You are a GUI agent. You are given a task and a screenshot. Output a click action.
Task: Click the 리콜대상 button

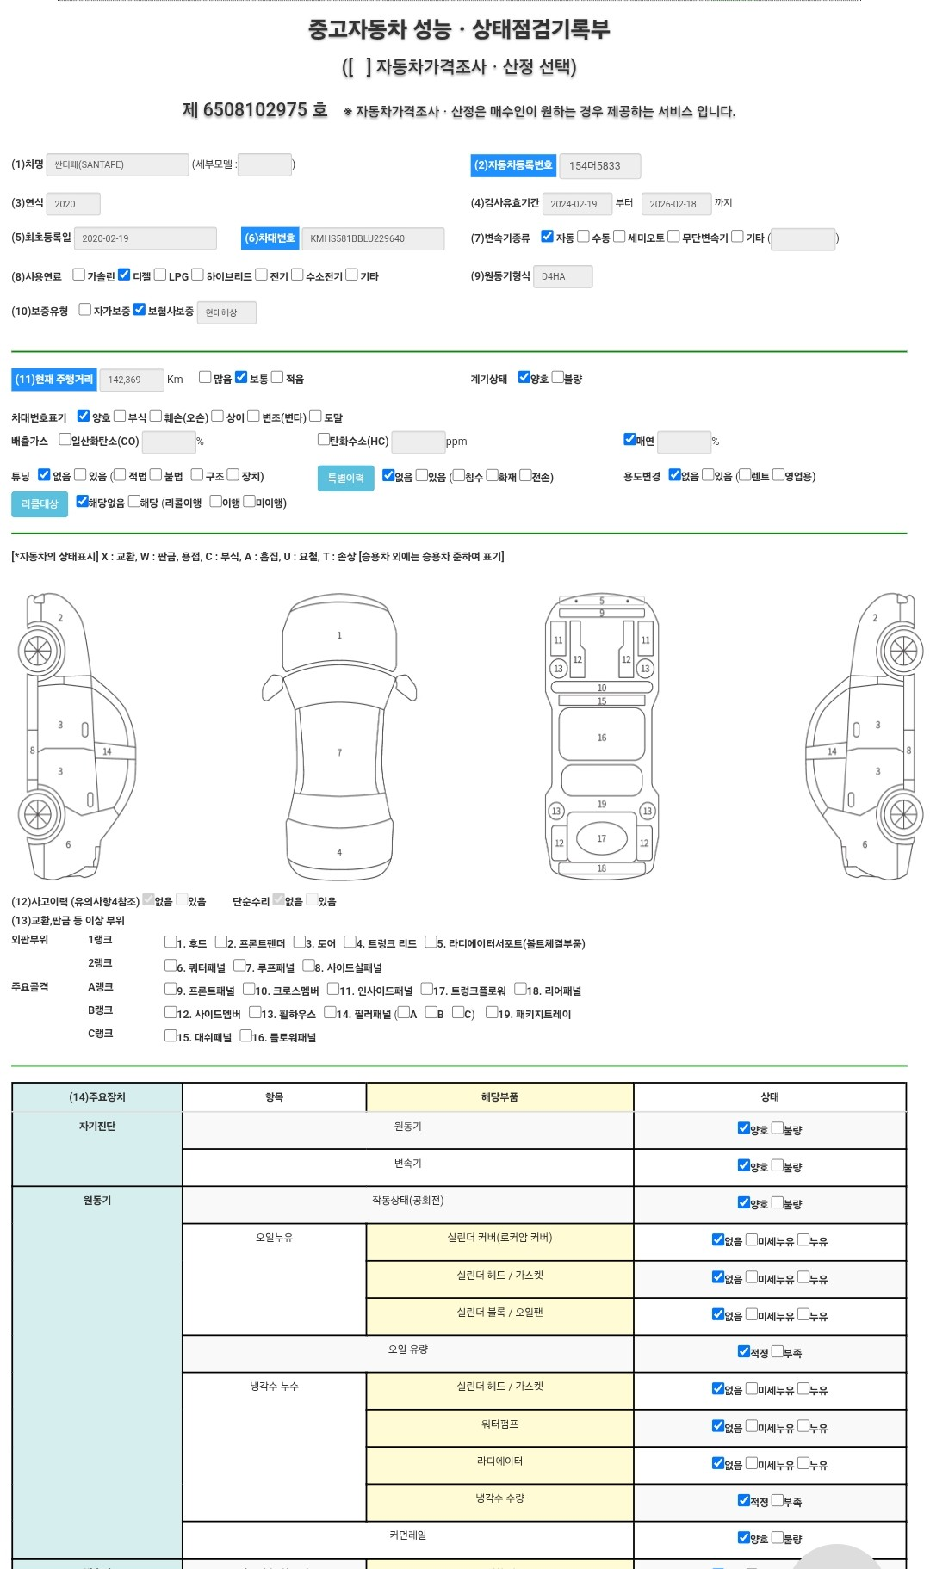tap(40, 504)
